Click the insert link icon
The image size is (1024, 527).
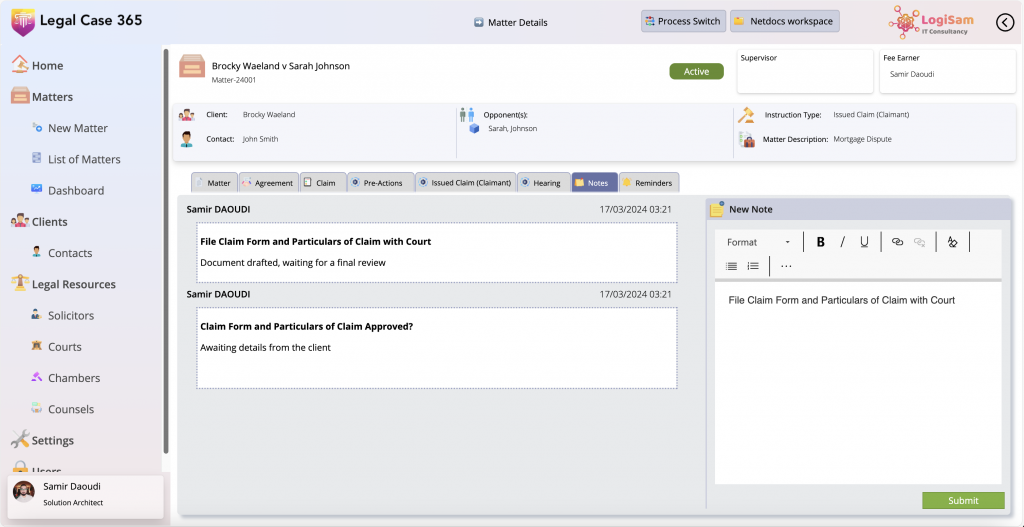[x=897, y=242]
